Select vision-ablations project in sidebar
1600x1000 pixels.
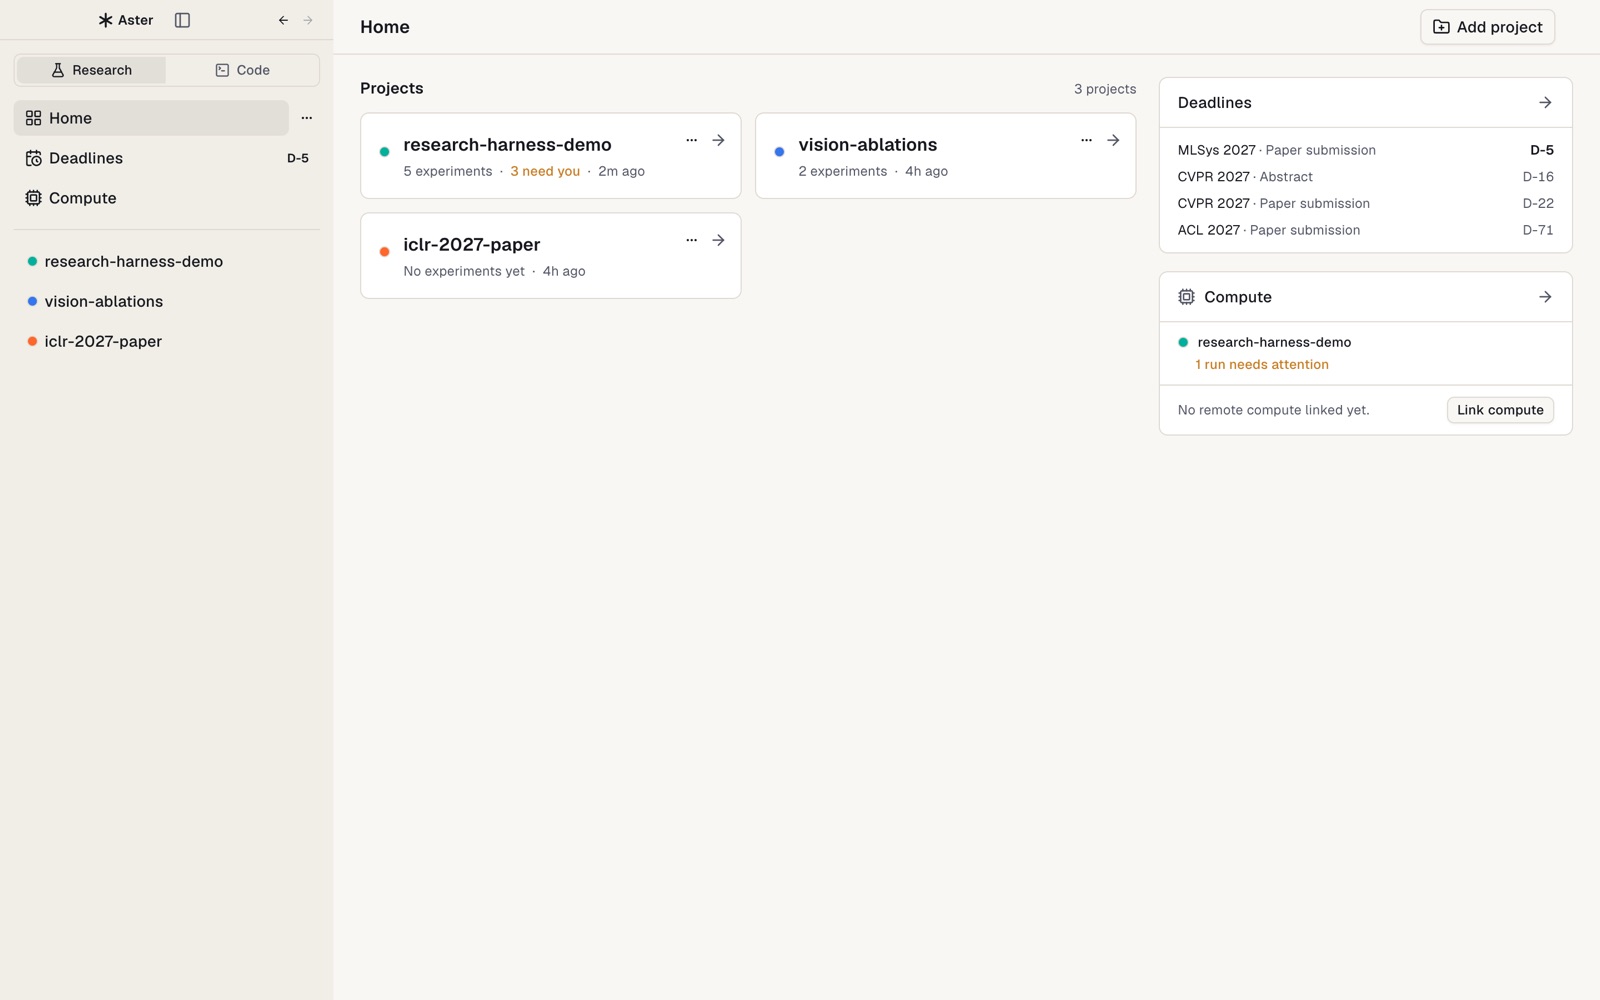click(167, 301)
